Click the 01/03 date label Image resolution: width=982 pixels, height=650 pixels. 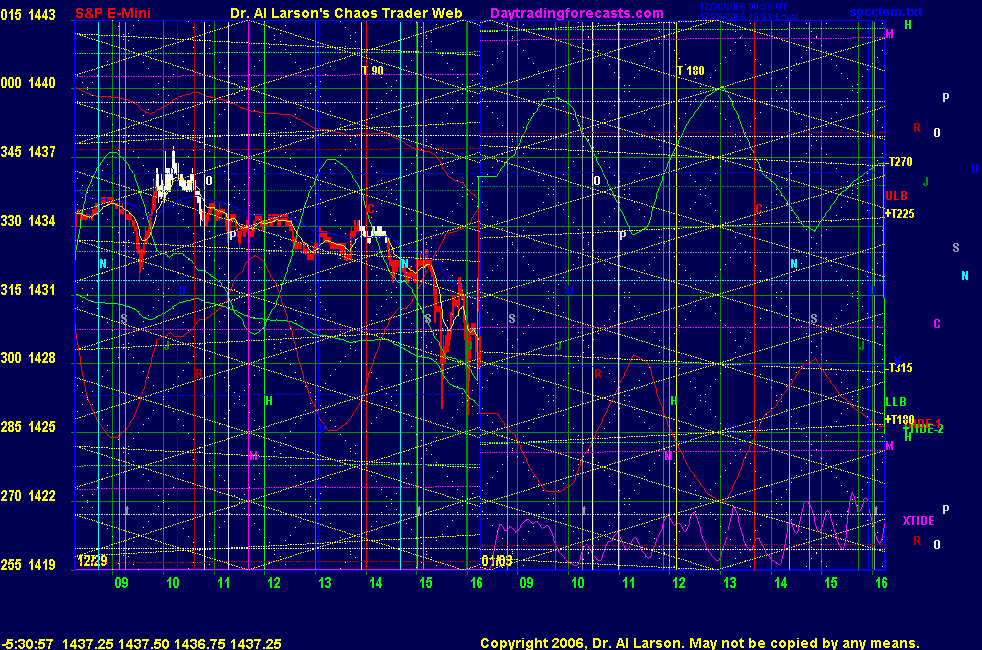click(497, 561)
